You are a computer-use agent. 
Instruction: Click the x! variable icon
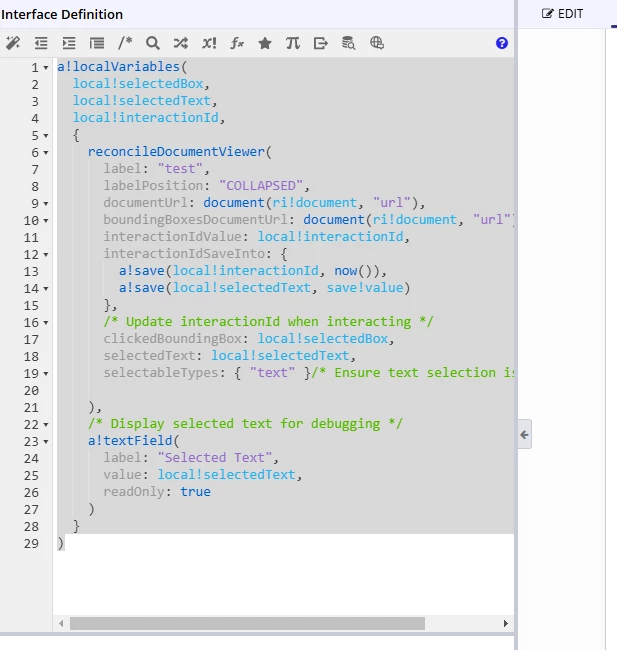(x=209, y=43)
